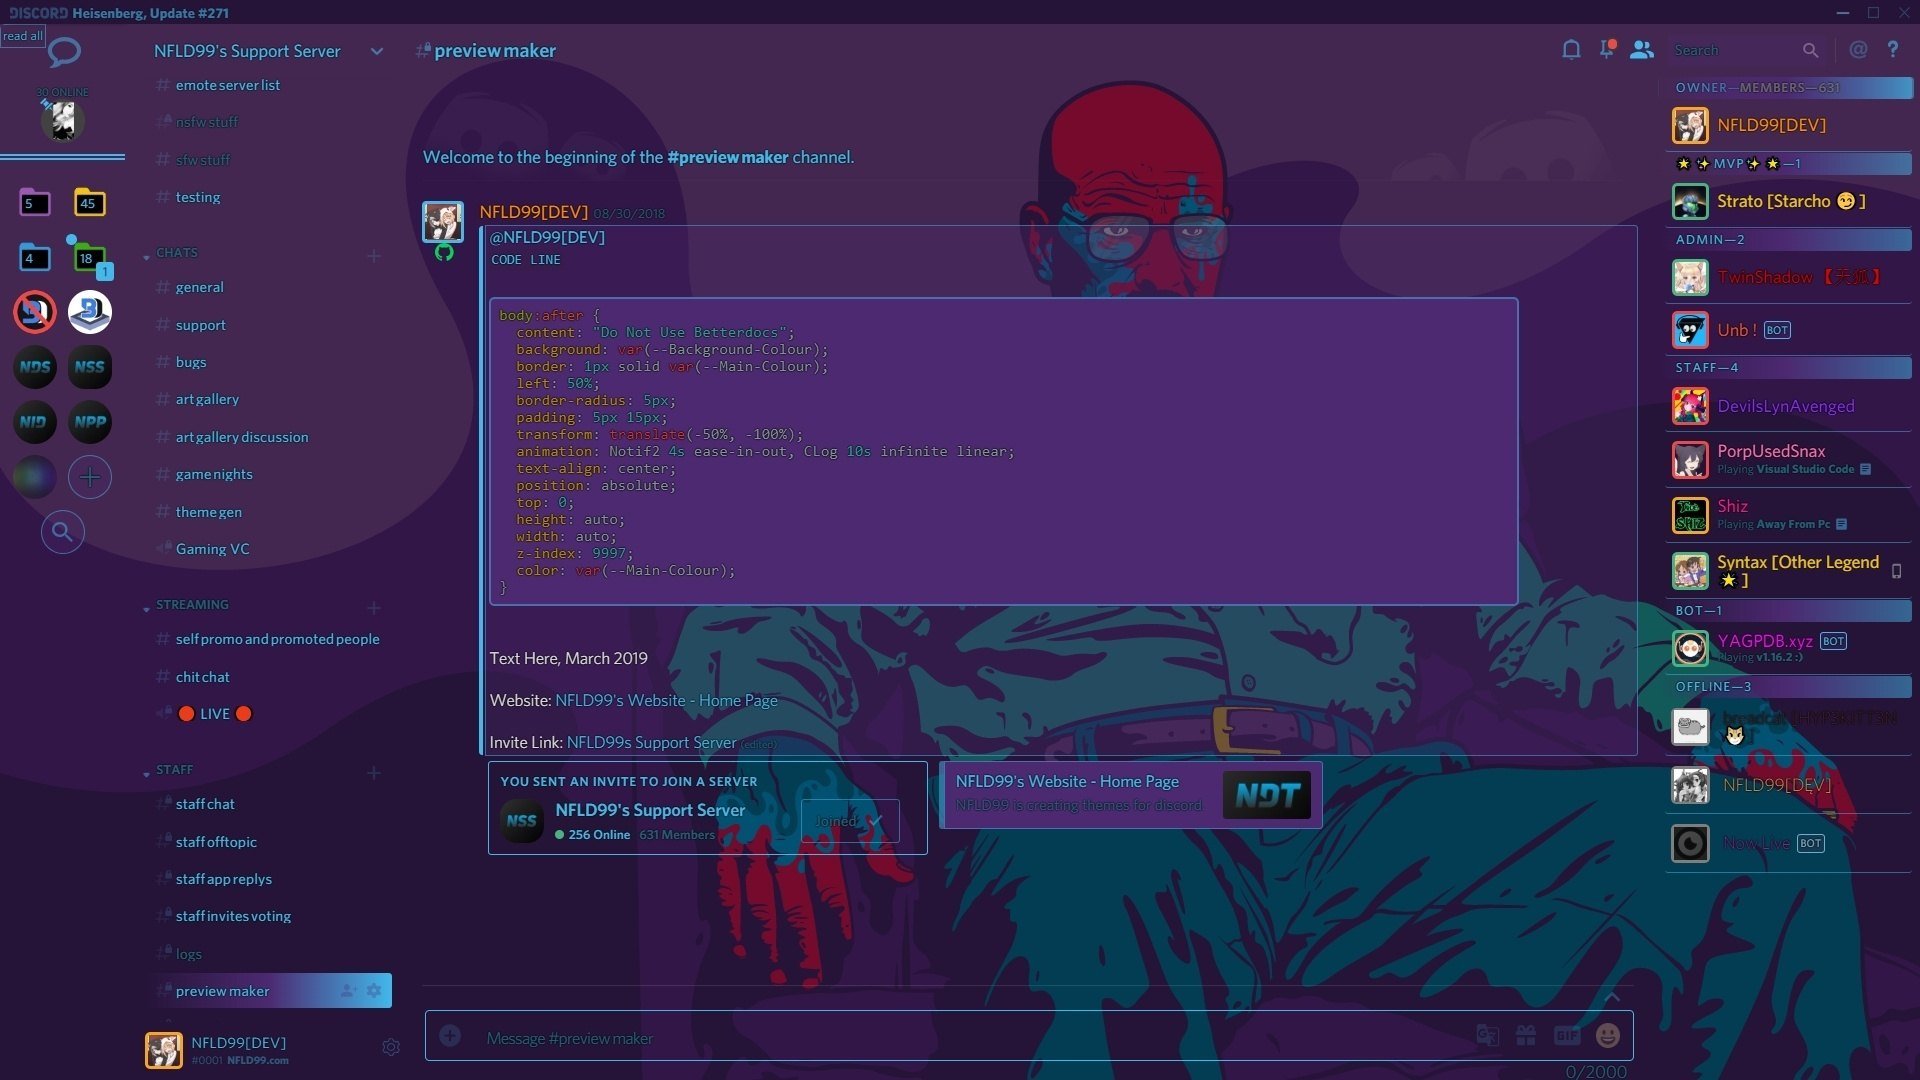Open the red crossed-out server icon
This screenshot has width=1920, height=1080.
[34, 312]
